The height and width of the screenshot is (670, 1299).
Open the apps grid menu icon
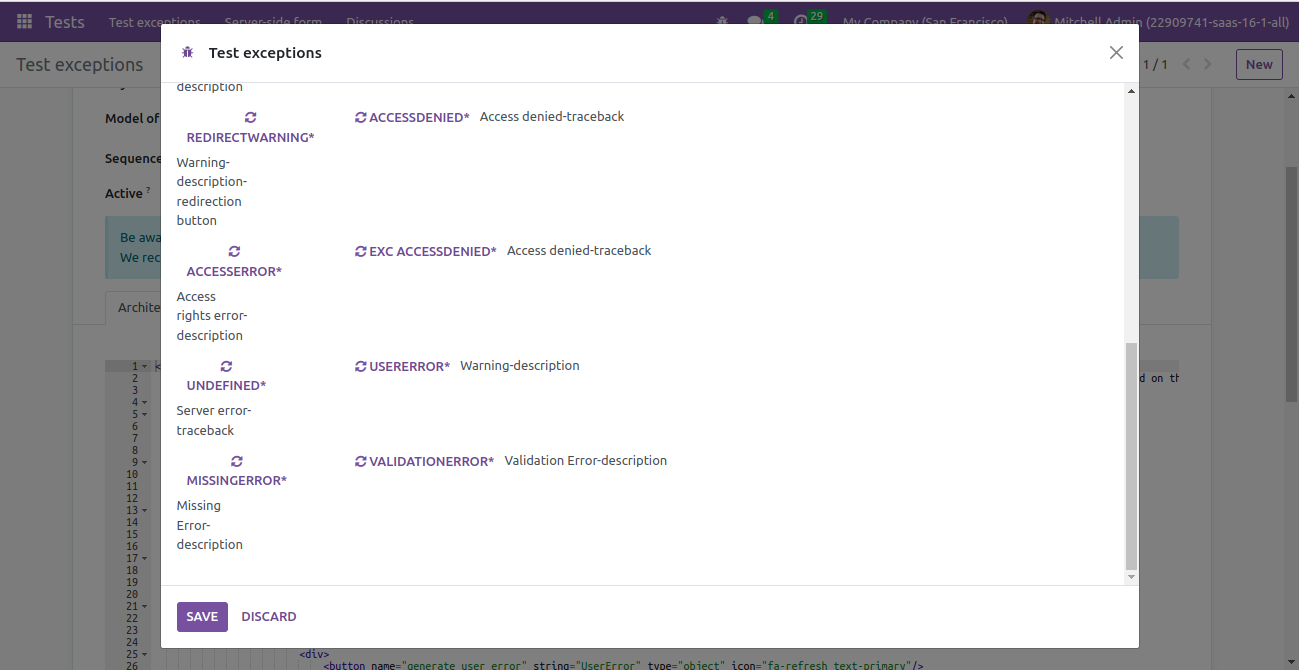click(x=24, y=21)
